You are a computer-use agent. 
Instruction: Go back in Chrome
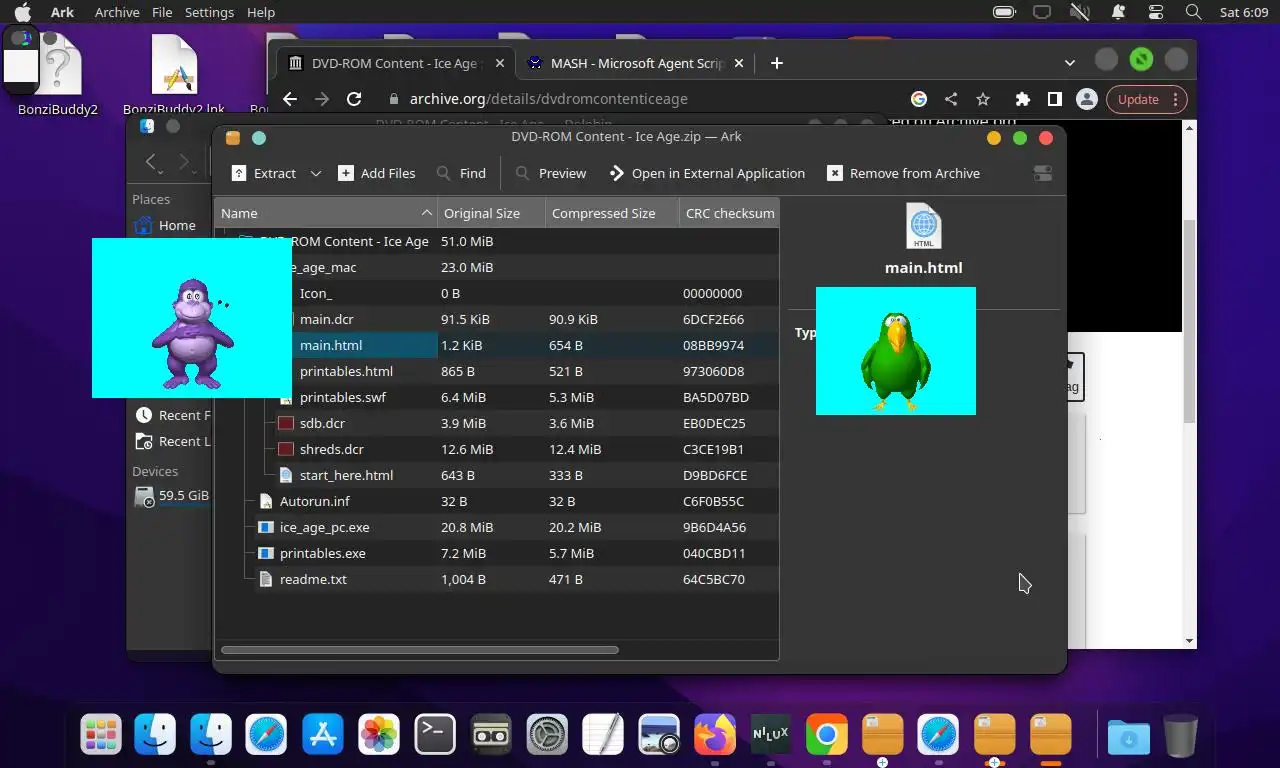[290, 99]
